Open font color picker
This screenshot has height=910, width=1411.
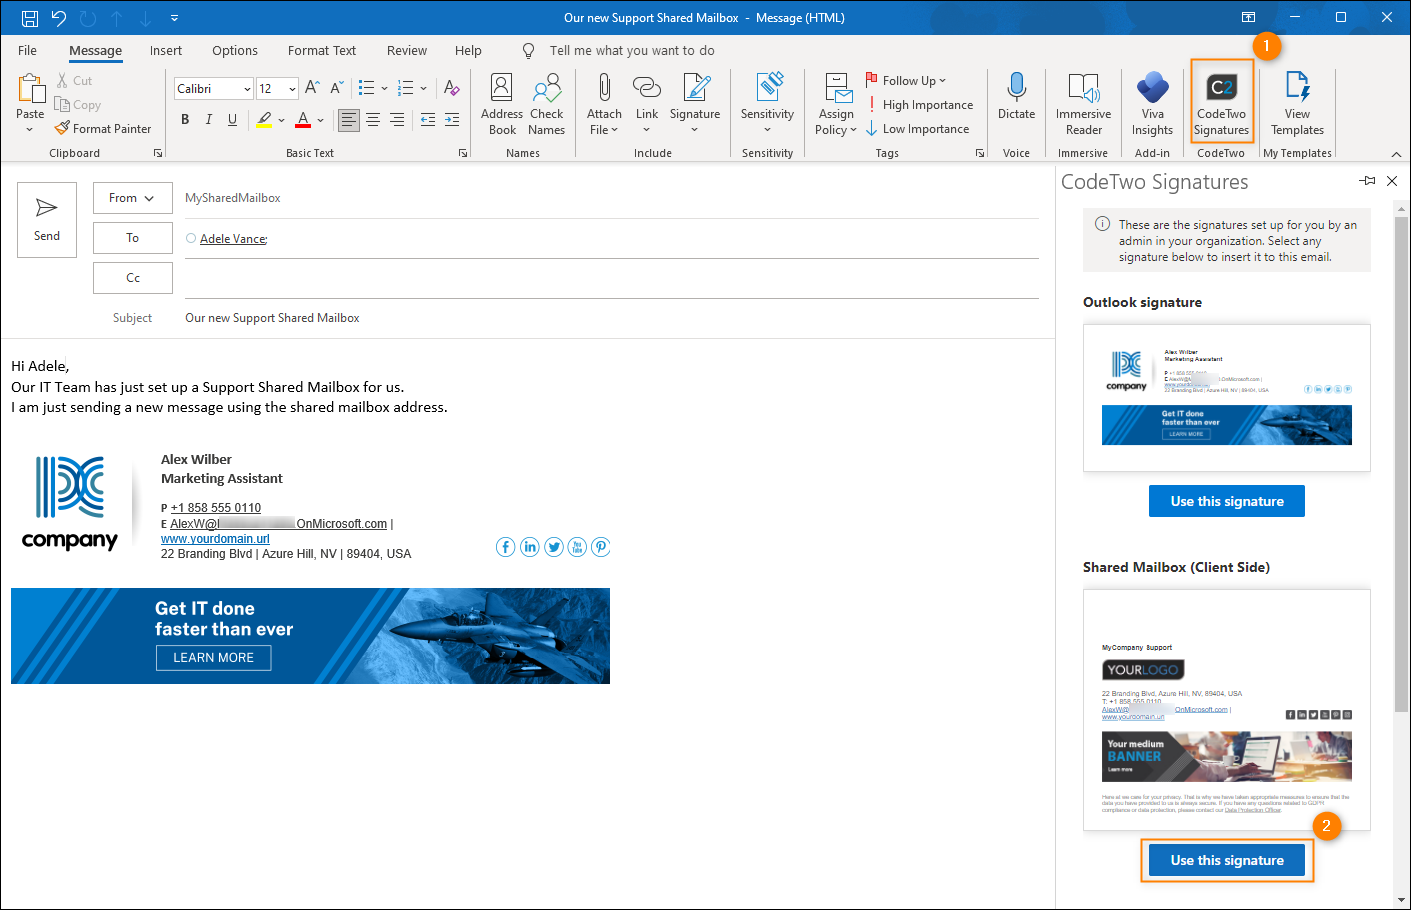click(320, 120)
